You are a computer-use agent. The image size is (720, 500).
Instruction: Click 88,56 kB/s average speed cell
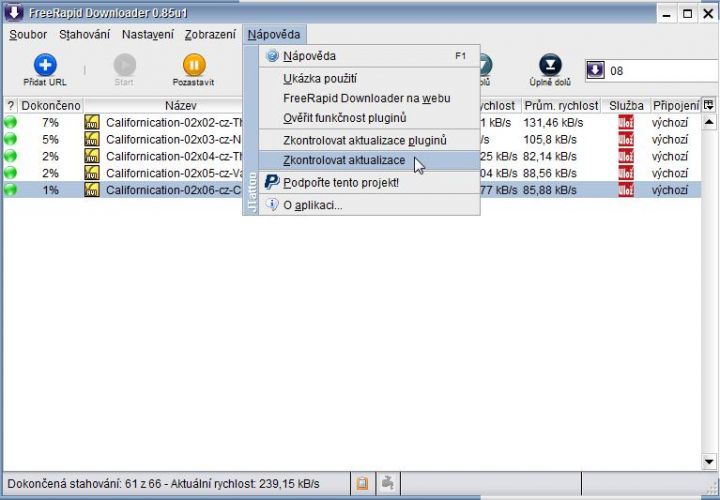point(550,173)
